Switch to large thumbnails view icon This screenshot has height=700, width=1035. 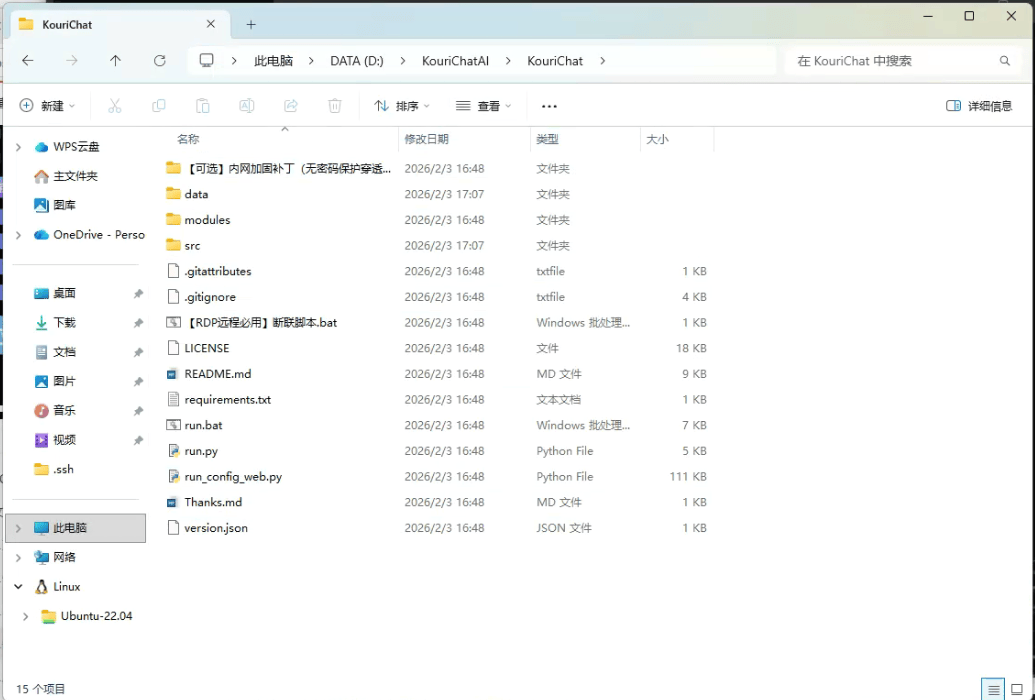[x=1017, y=690]
